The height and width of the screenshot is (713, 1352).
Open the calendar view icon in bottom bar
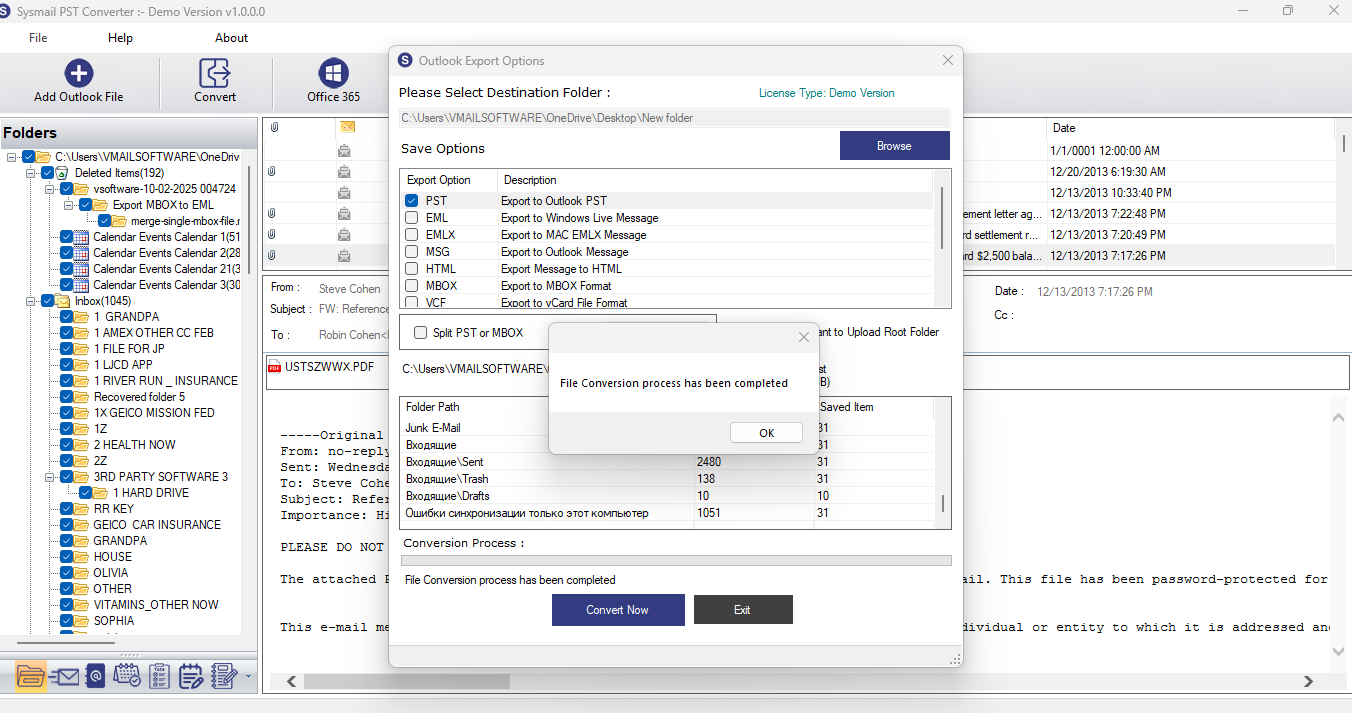tap(127, 677)
